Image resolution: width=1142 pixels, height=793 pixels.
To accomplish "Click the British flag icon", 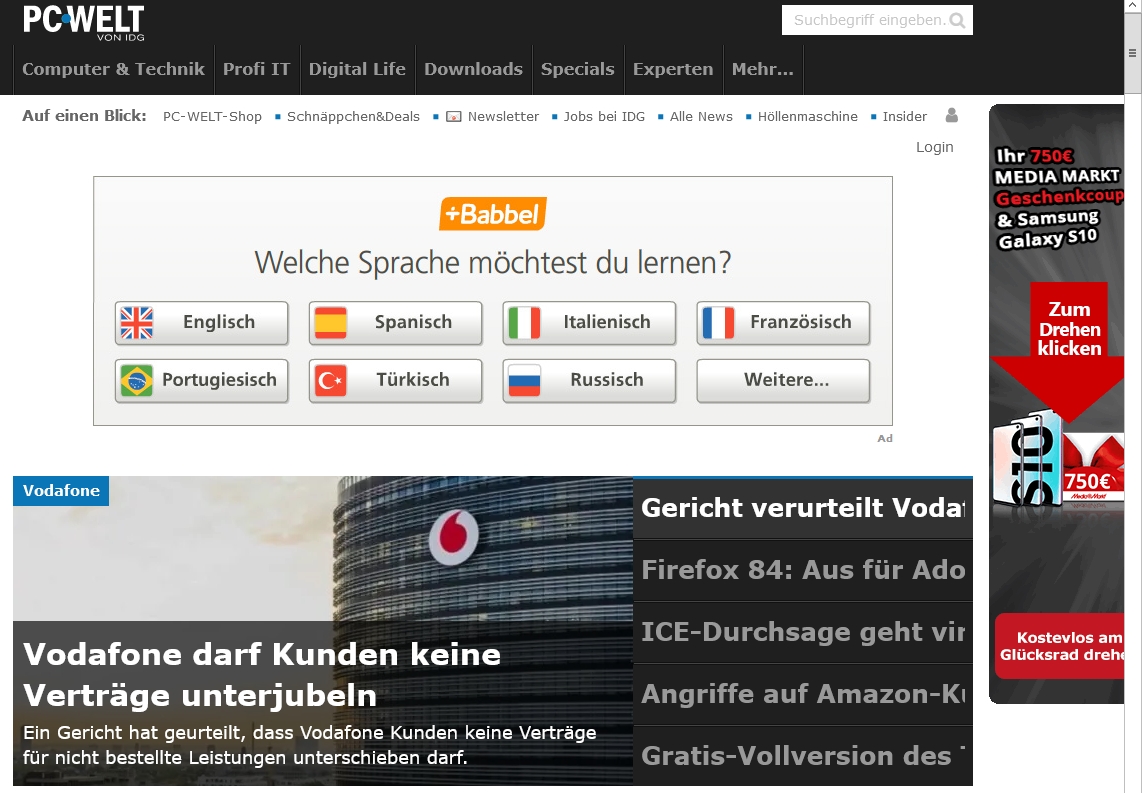I will 137,323.
